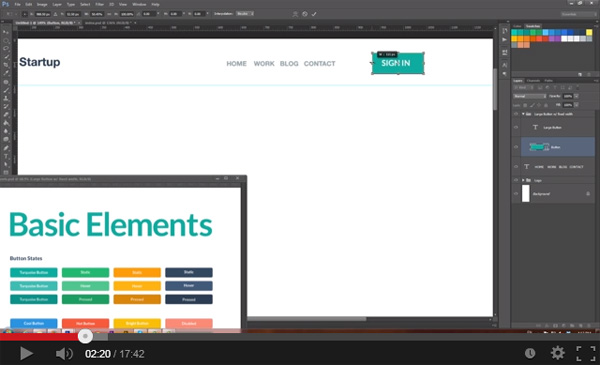The image size is (600, 365).
Task: Open the Interpolation dropdown in options bar
Action: (x=245, y=14)
